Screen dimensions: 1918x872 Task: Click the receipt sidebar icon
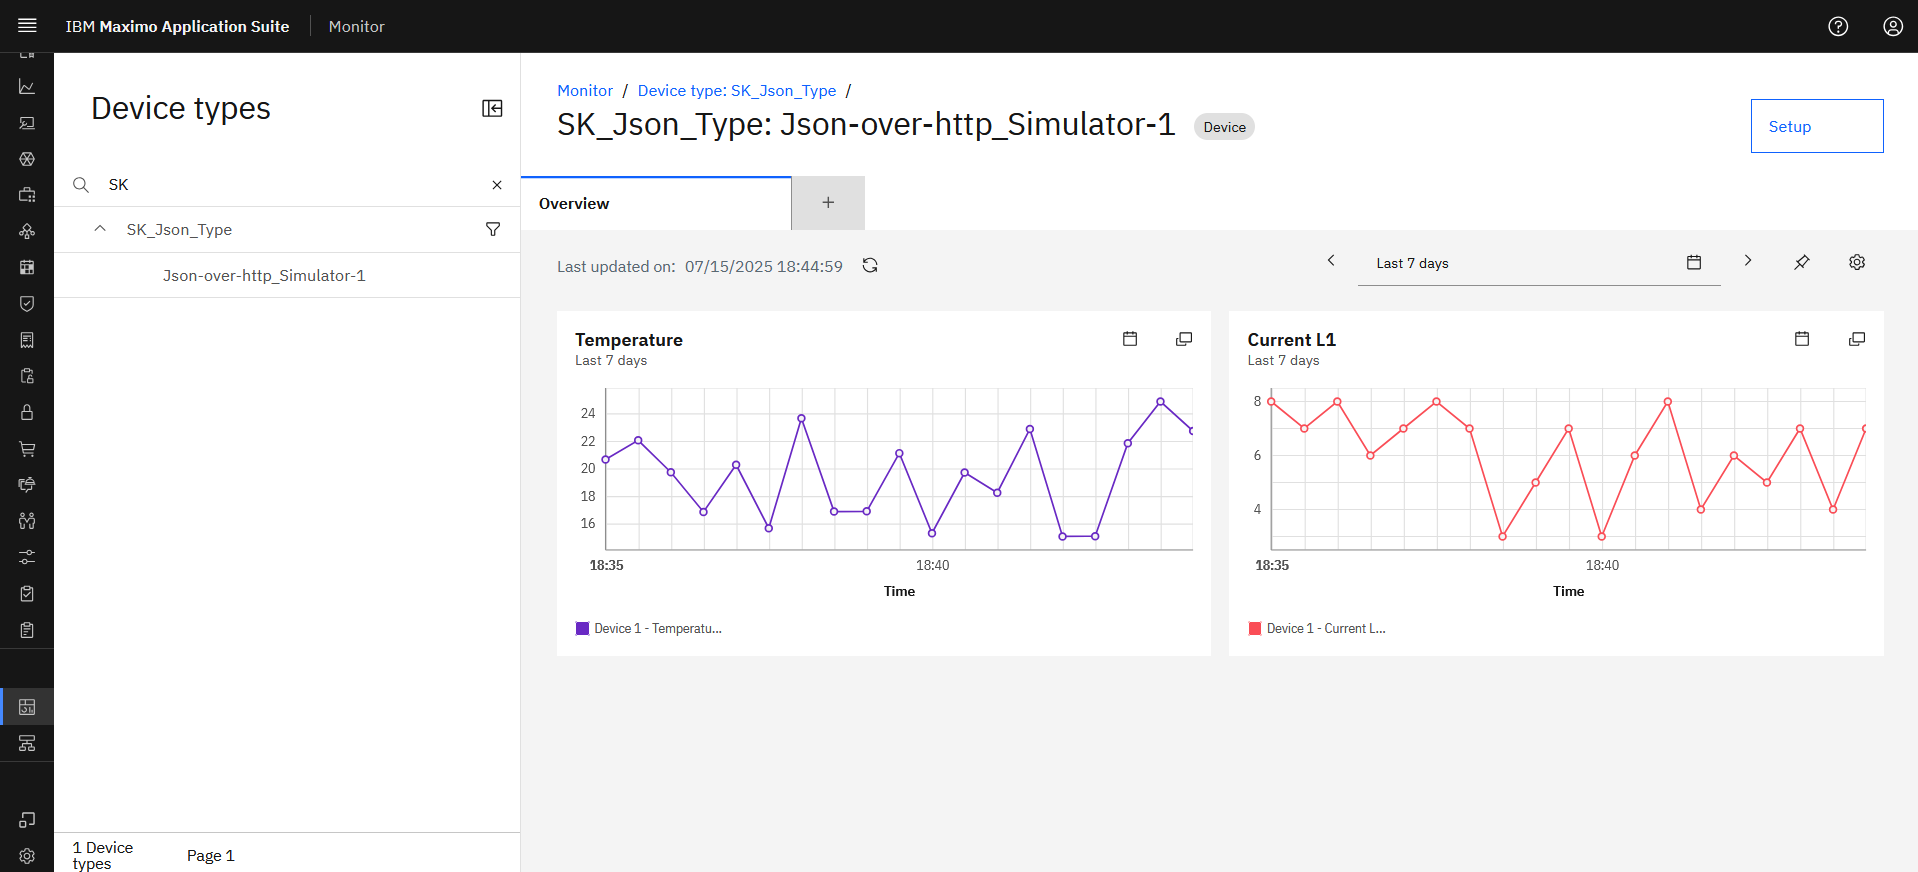(x=27, y=340)
